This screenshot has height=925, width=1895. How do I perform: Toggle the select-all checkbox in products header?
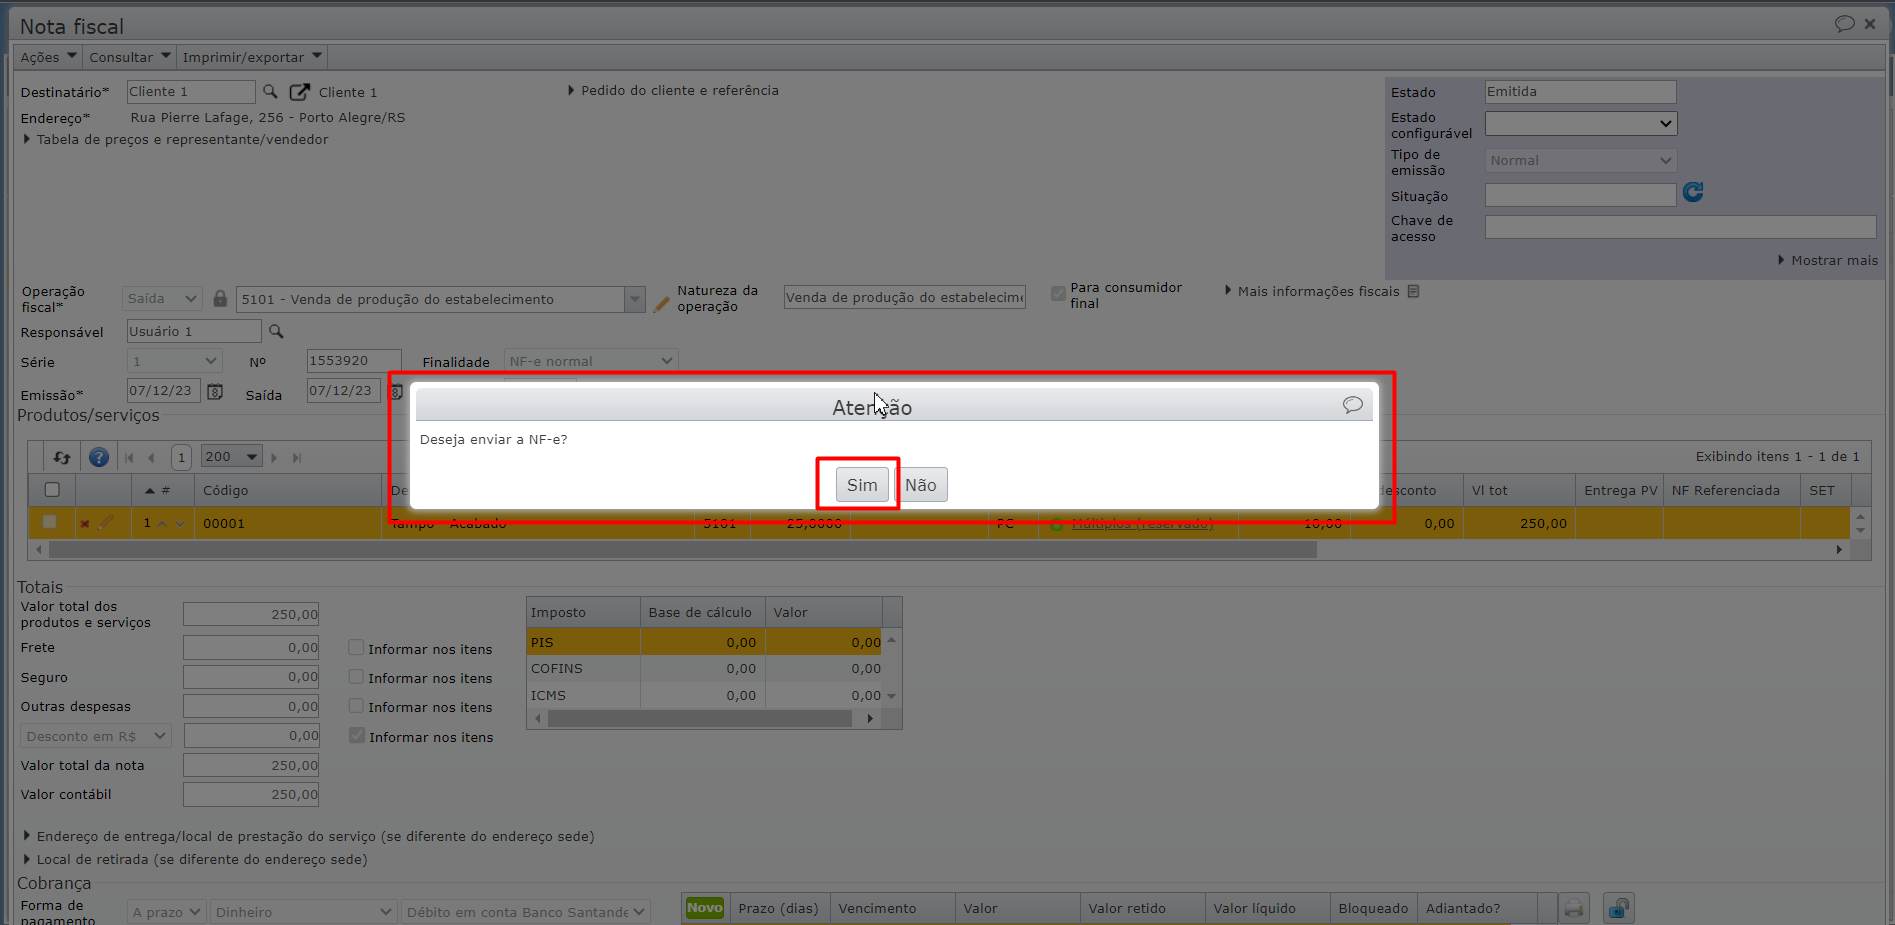click(52, 490)
